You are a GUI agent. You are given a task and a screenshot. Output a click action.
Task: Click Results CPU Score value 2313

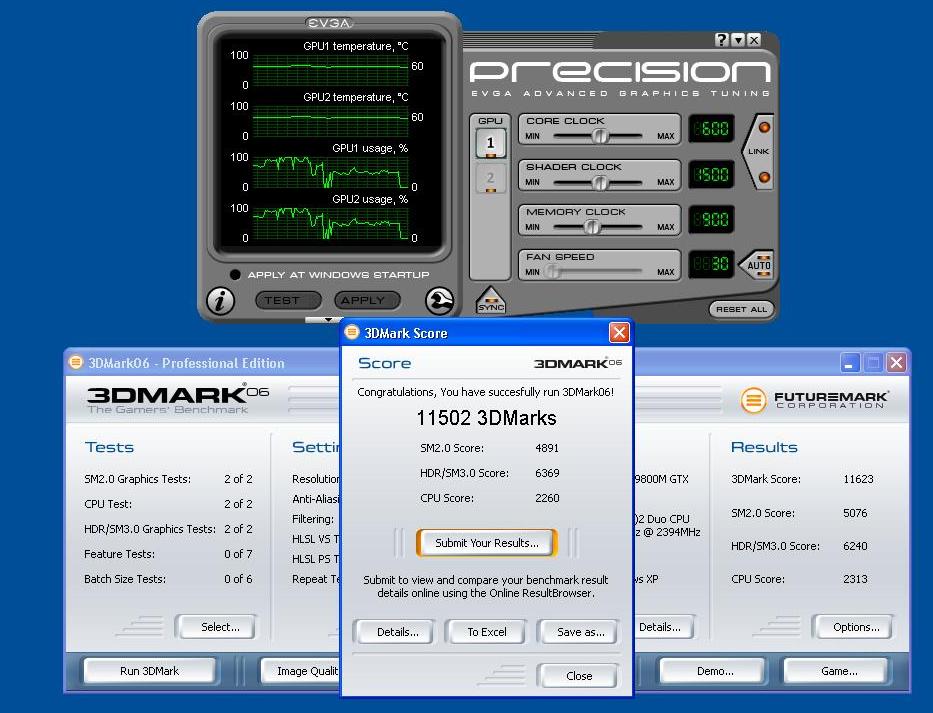[x=855, y=578]
